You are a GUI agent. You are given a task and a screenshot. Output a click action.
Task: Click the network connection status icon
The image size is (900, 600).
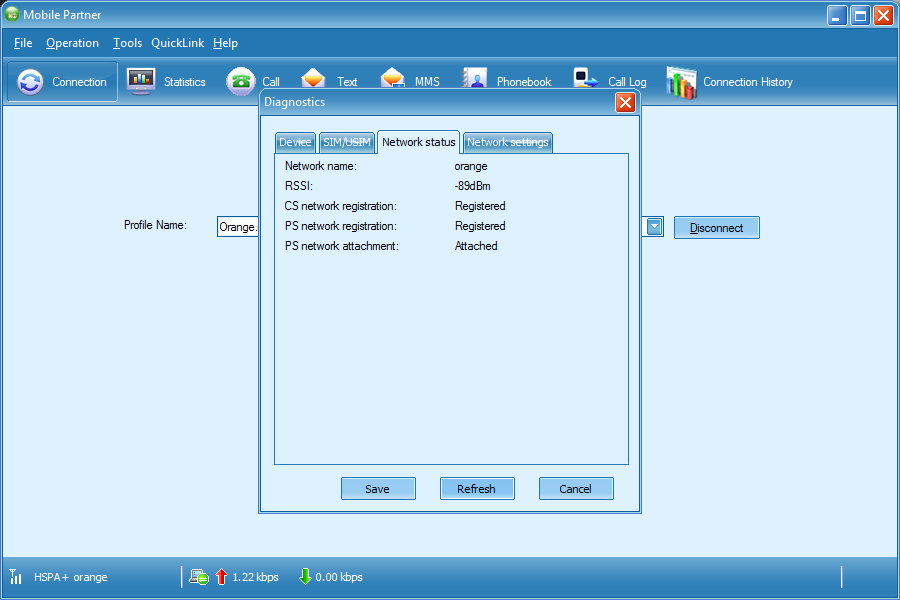click(199, 577)
